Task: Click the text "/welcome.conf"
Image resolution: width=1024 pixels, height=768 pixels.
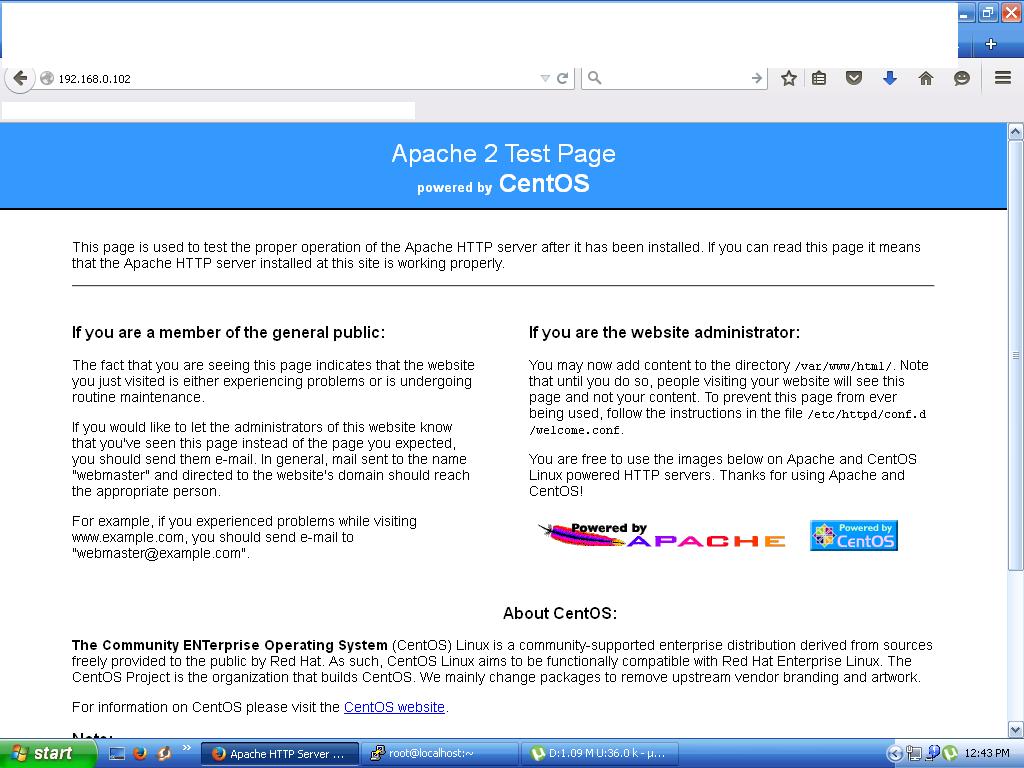Action: pyautogui.click(x=575, y=430)
